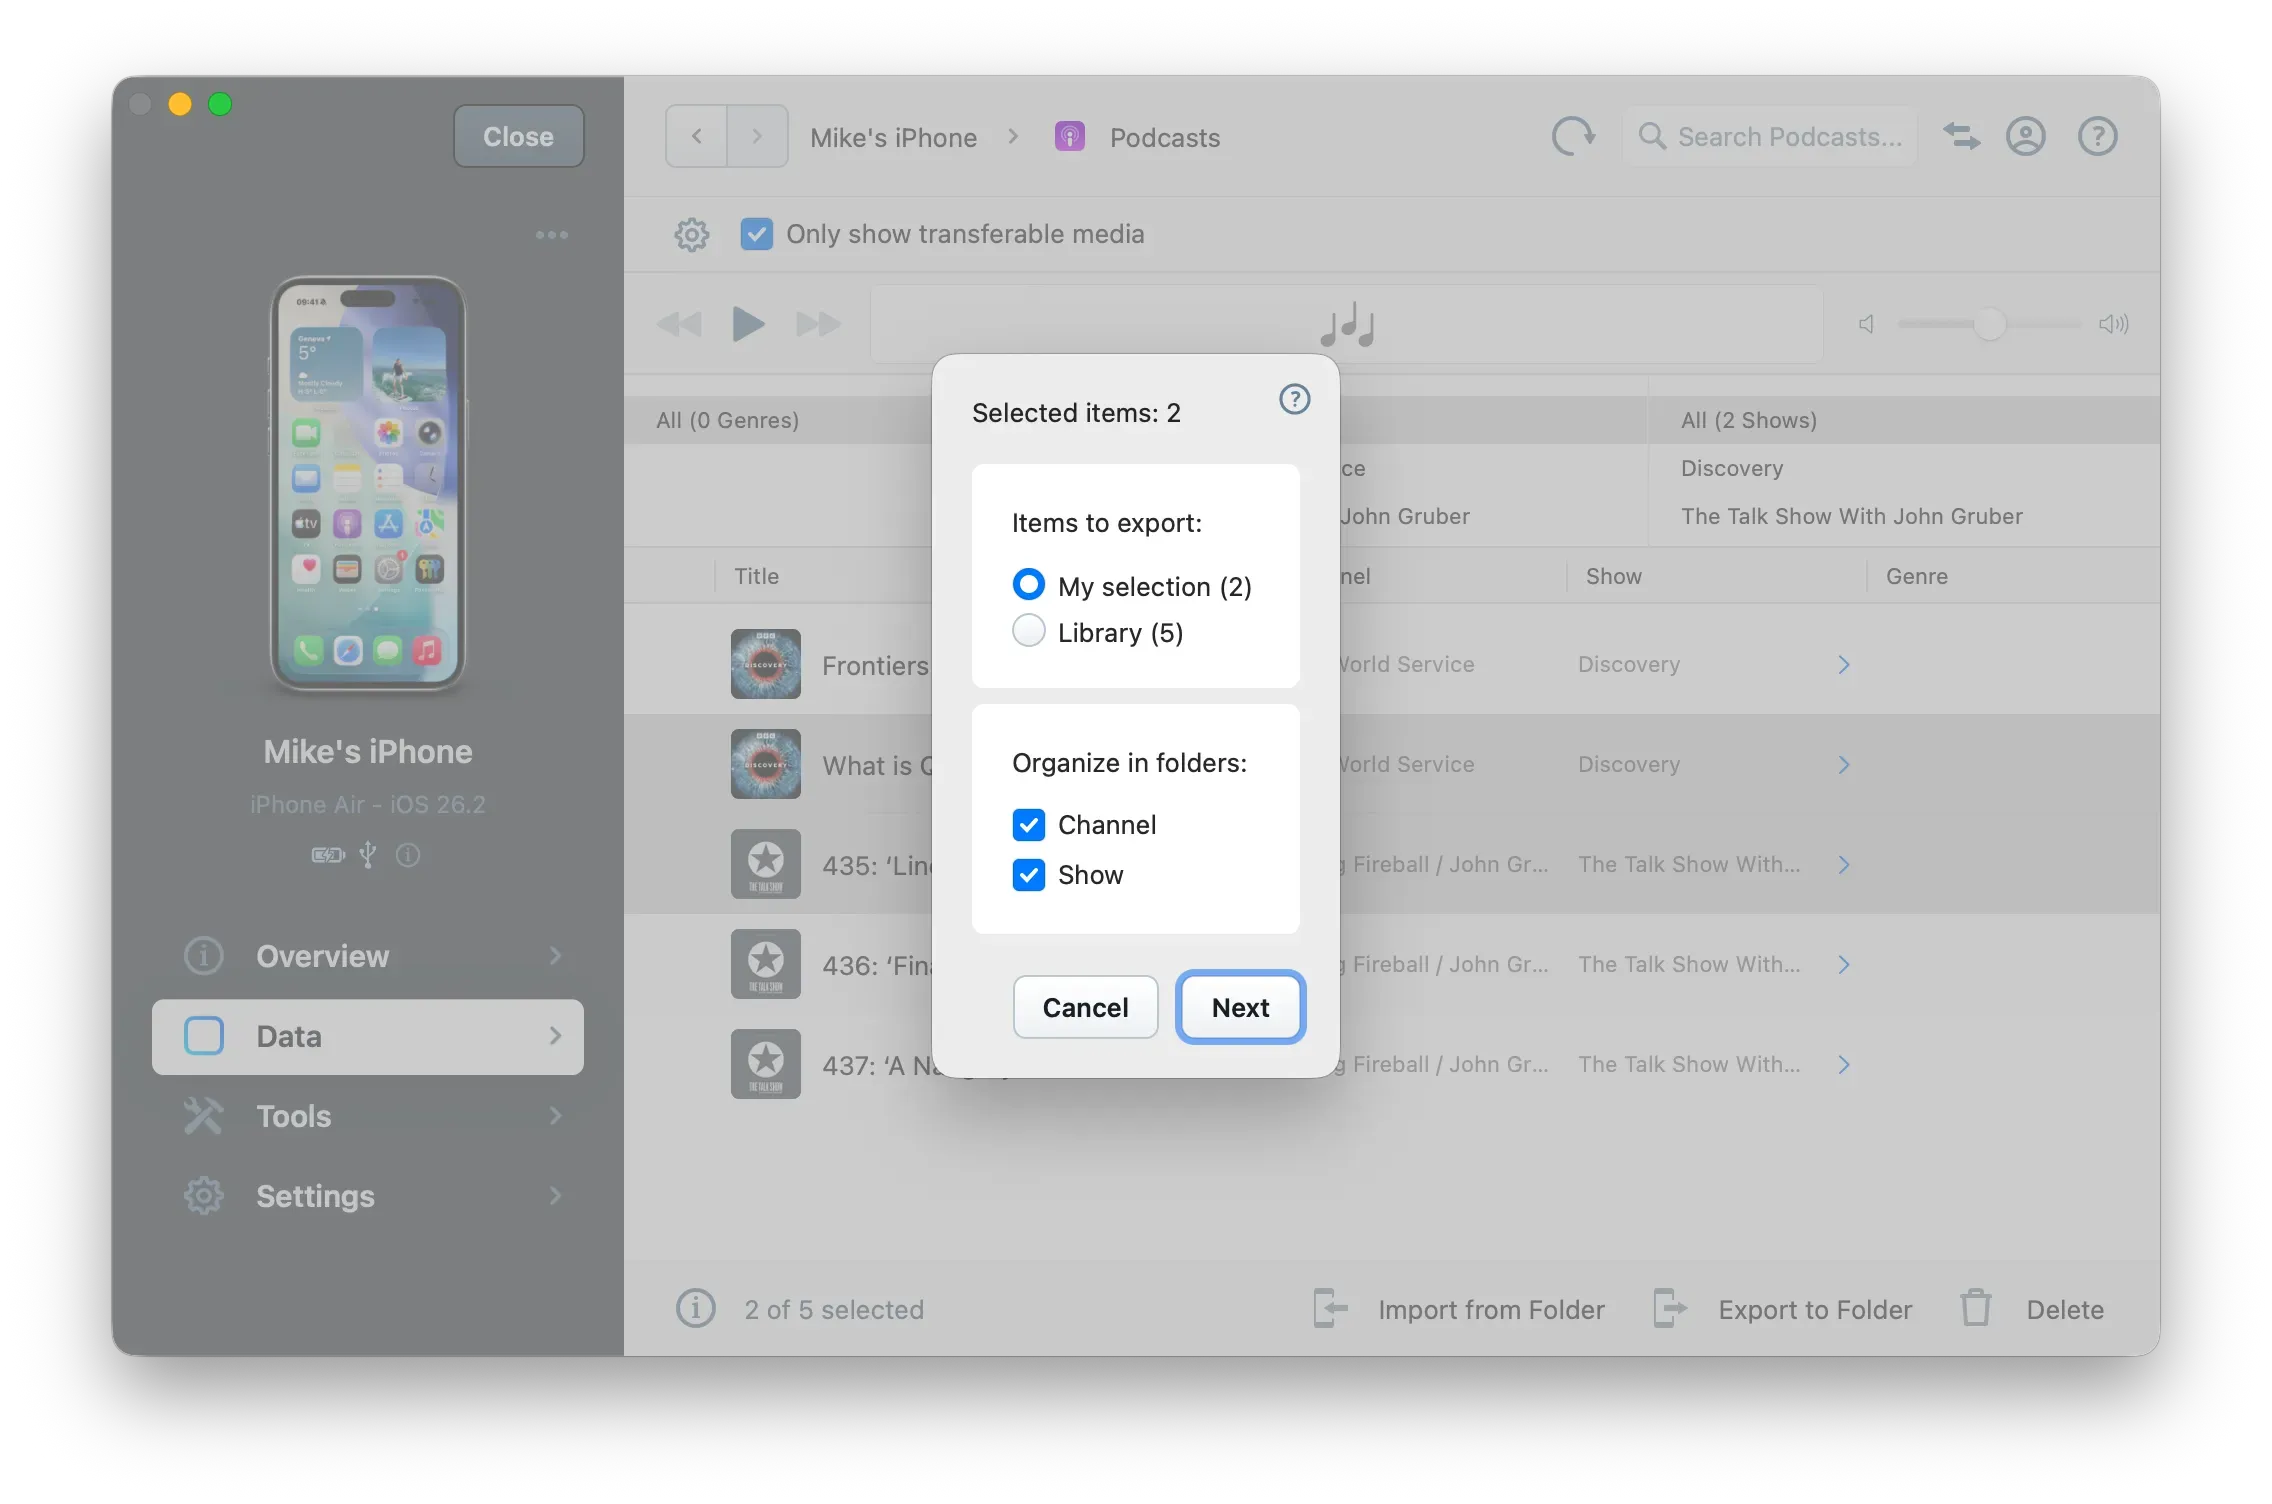Select Overview in the sidebar
Viewport: 2272px width, 1504px height.
coord(322,956)
